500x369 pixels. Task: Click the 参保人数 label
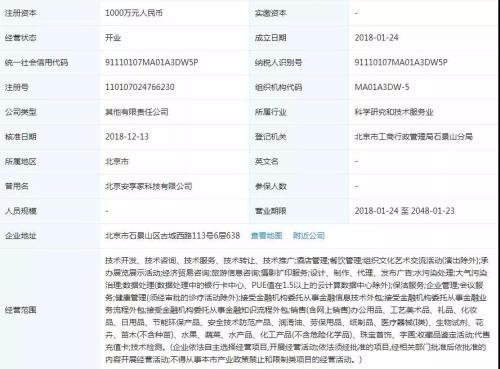(x=270, y=186)
